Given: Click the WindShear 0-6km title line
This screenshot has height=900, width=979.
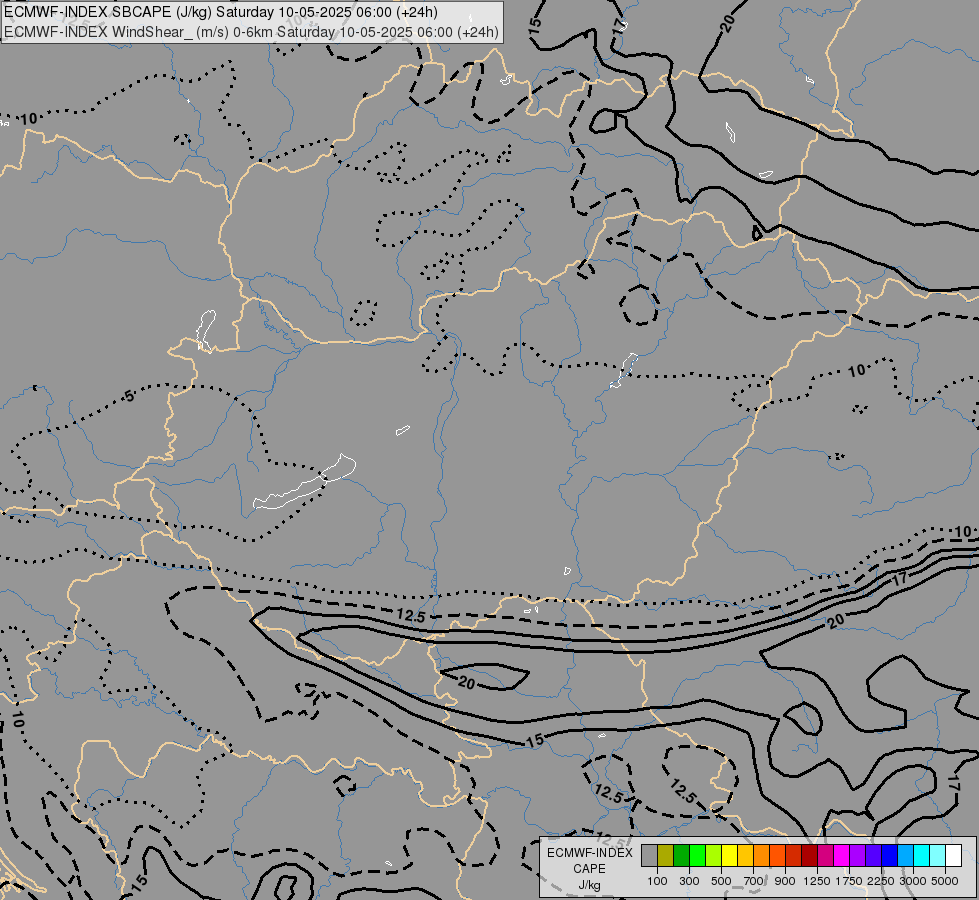Looking at the screenshot, I should click(x=251, y=32).
